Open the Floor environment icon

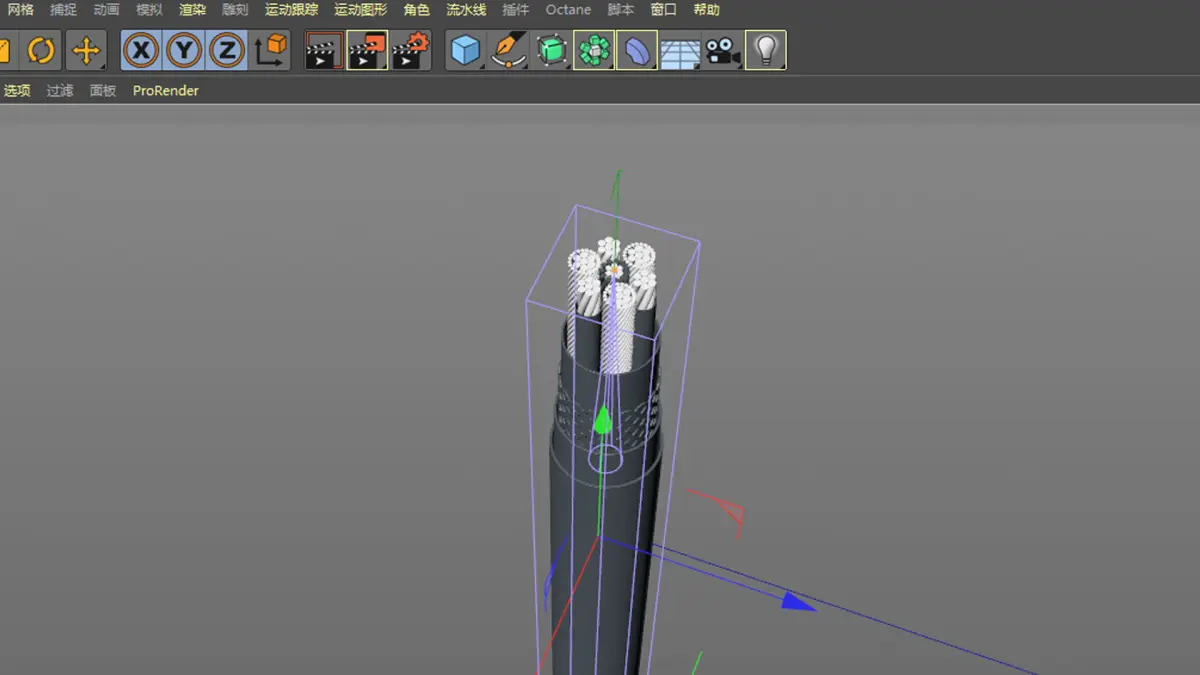(x=680, y=50)
